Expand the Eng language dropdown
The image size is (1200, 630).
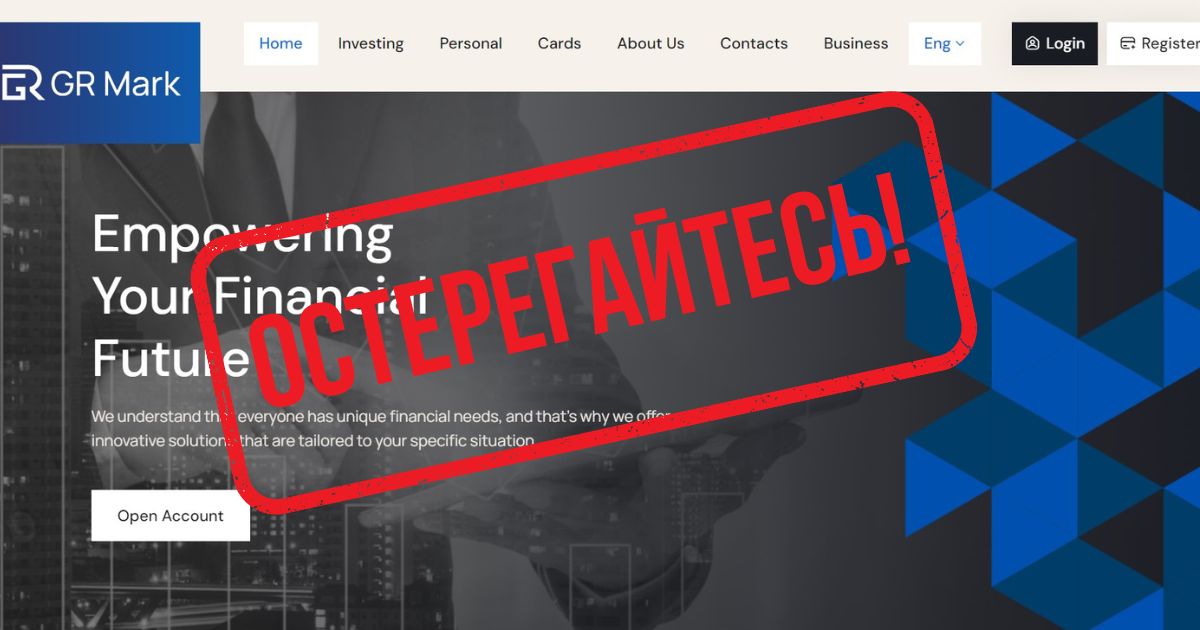[x=945, y=44]
